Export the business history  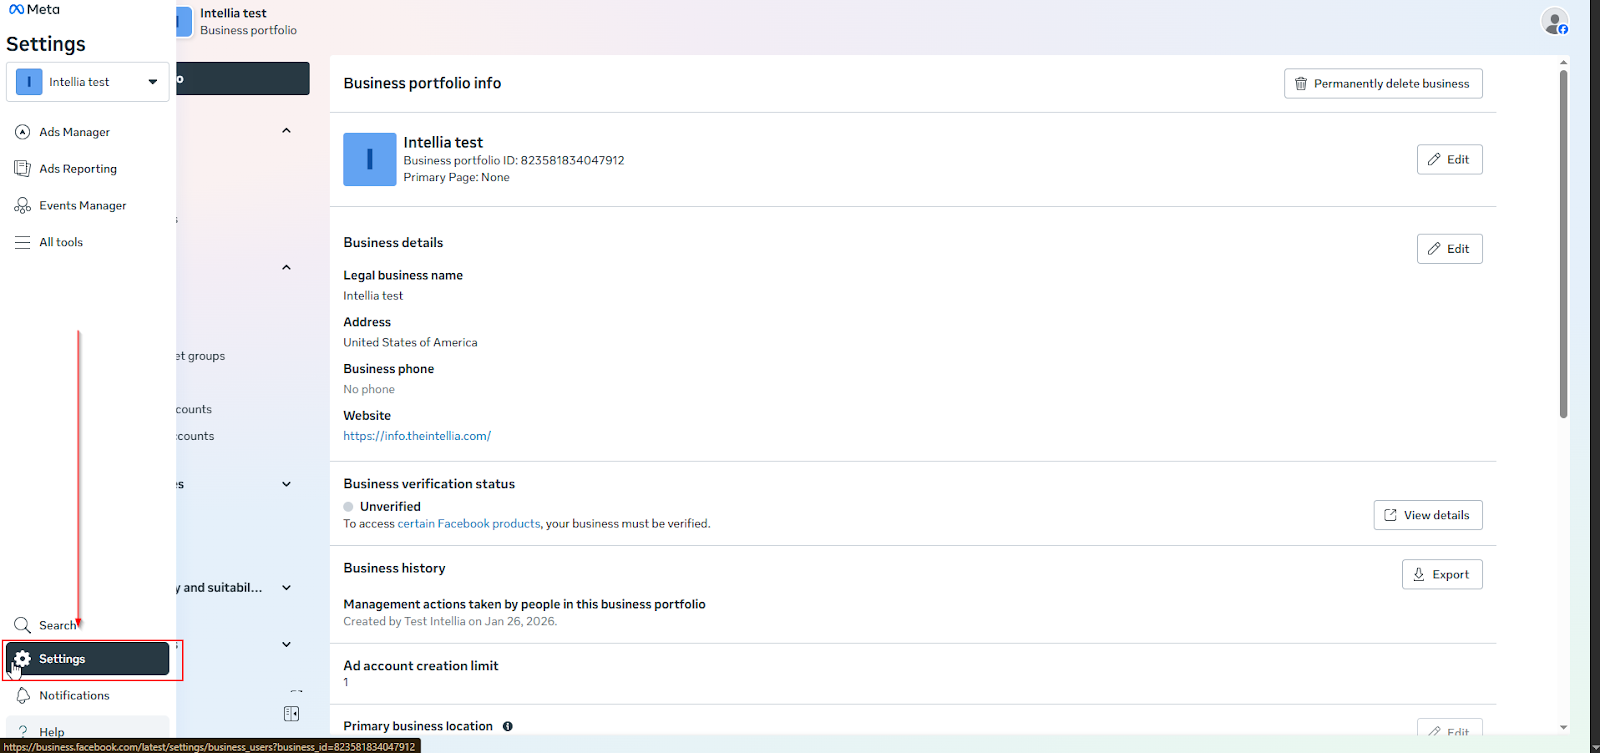1442,575
